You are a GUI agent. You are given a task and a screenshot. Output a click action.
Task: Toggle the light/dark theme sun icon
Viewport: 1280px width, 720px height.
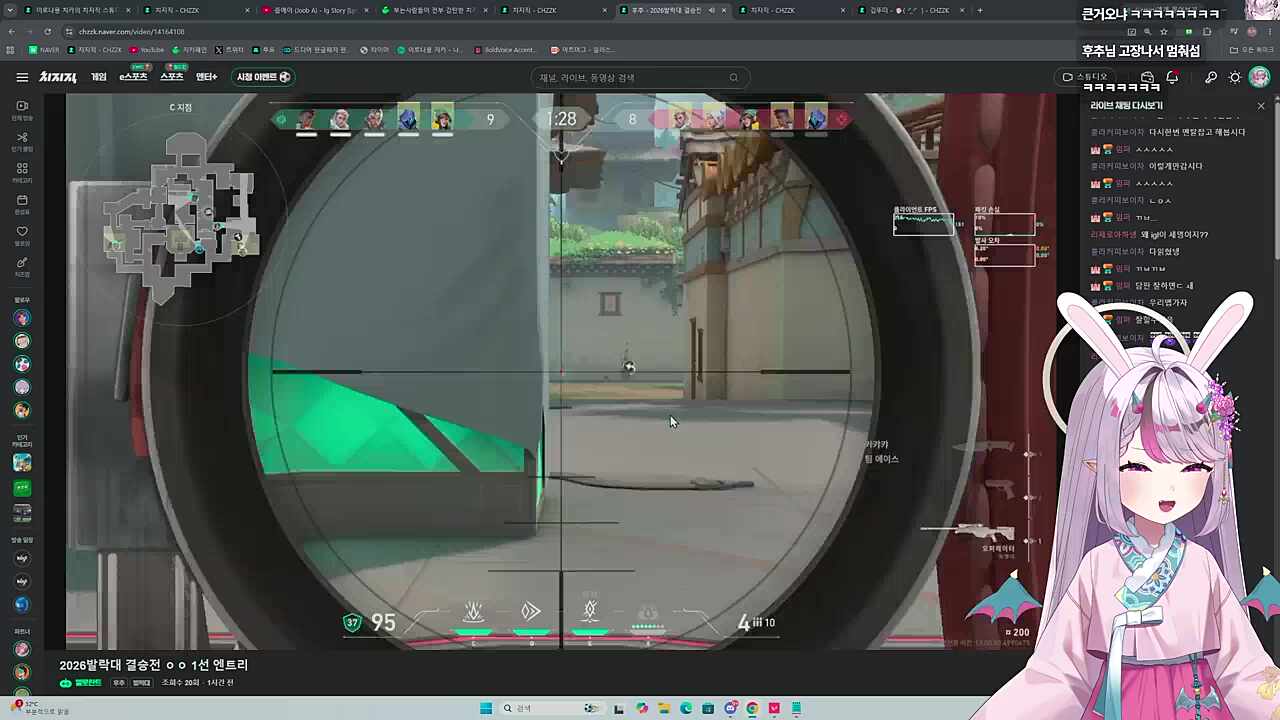(1235, 77)
